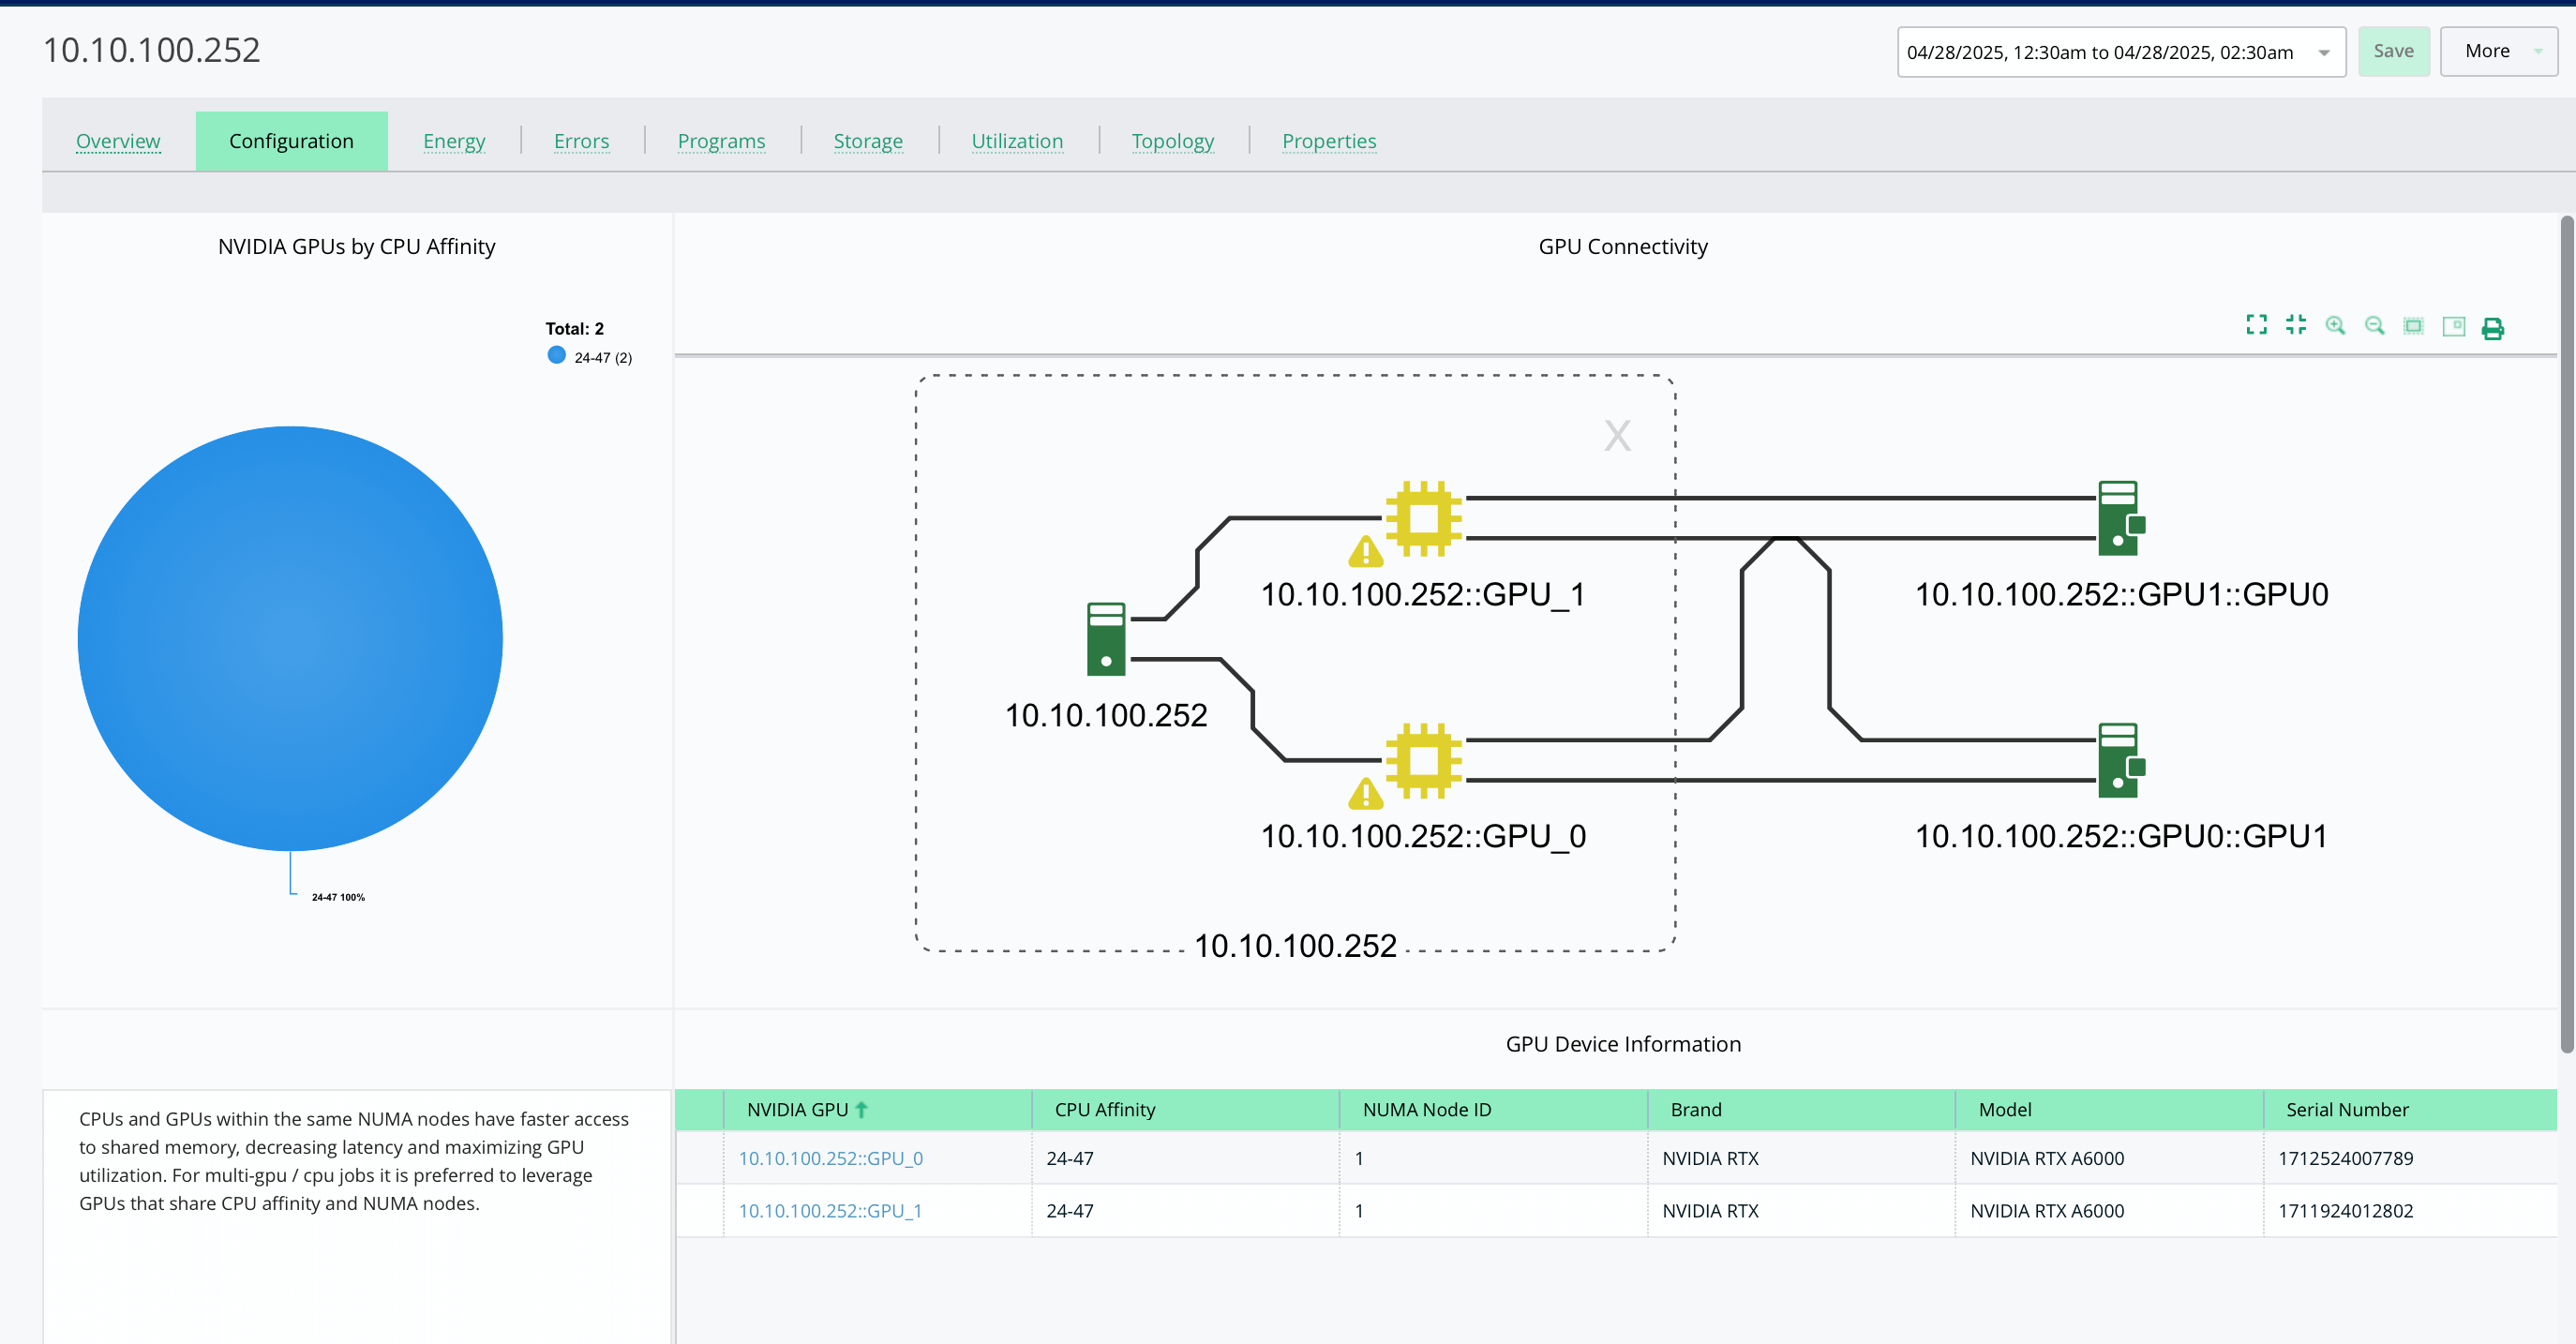Select the Configuration tab
This screenshot has height=1344, width=2576.
point(291,141)
